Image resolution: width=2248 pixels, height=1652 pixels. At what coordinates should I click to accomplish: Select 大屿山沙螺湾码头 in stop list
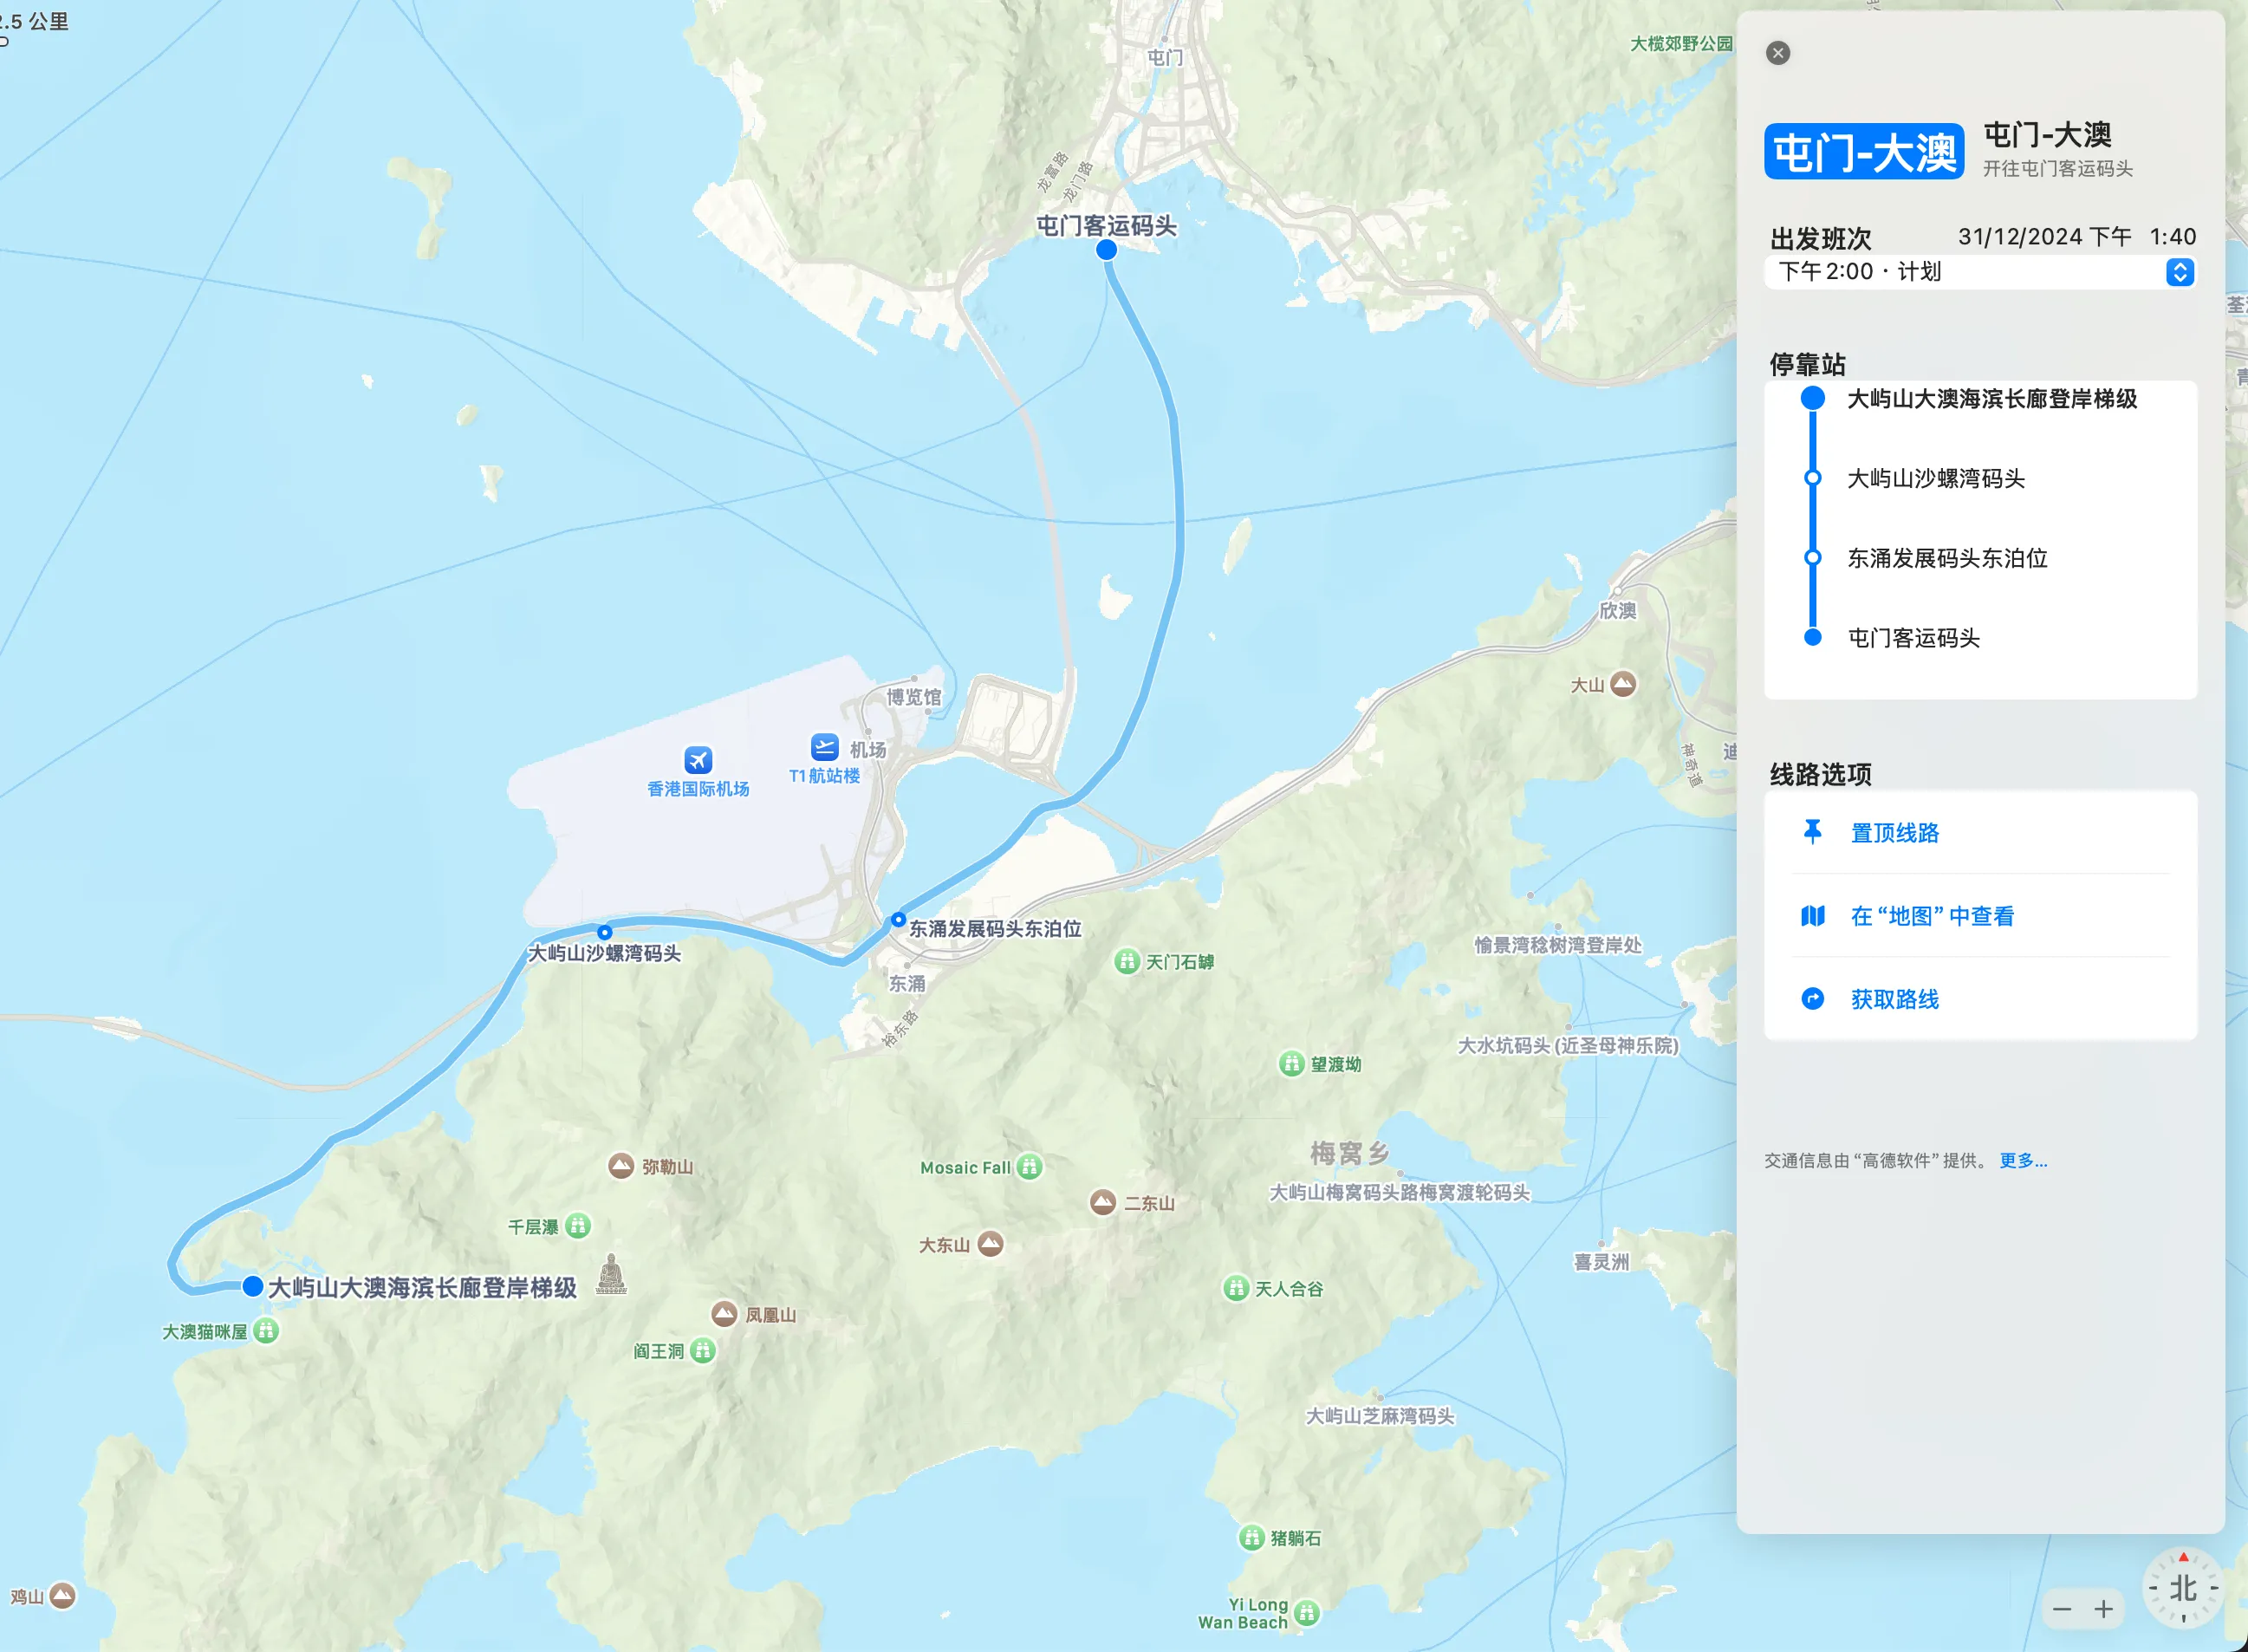pyautogui.click(x=1935, y=478)
